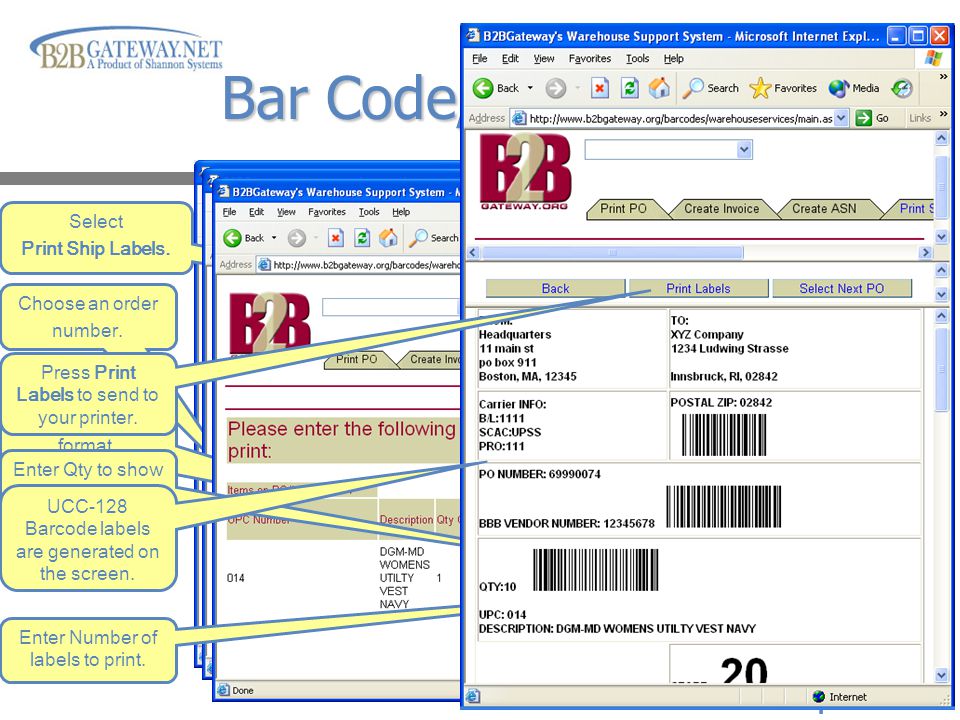Click the 'SCAC:UPSS' carrier line

tap(510, 432)
